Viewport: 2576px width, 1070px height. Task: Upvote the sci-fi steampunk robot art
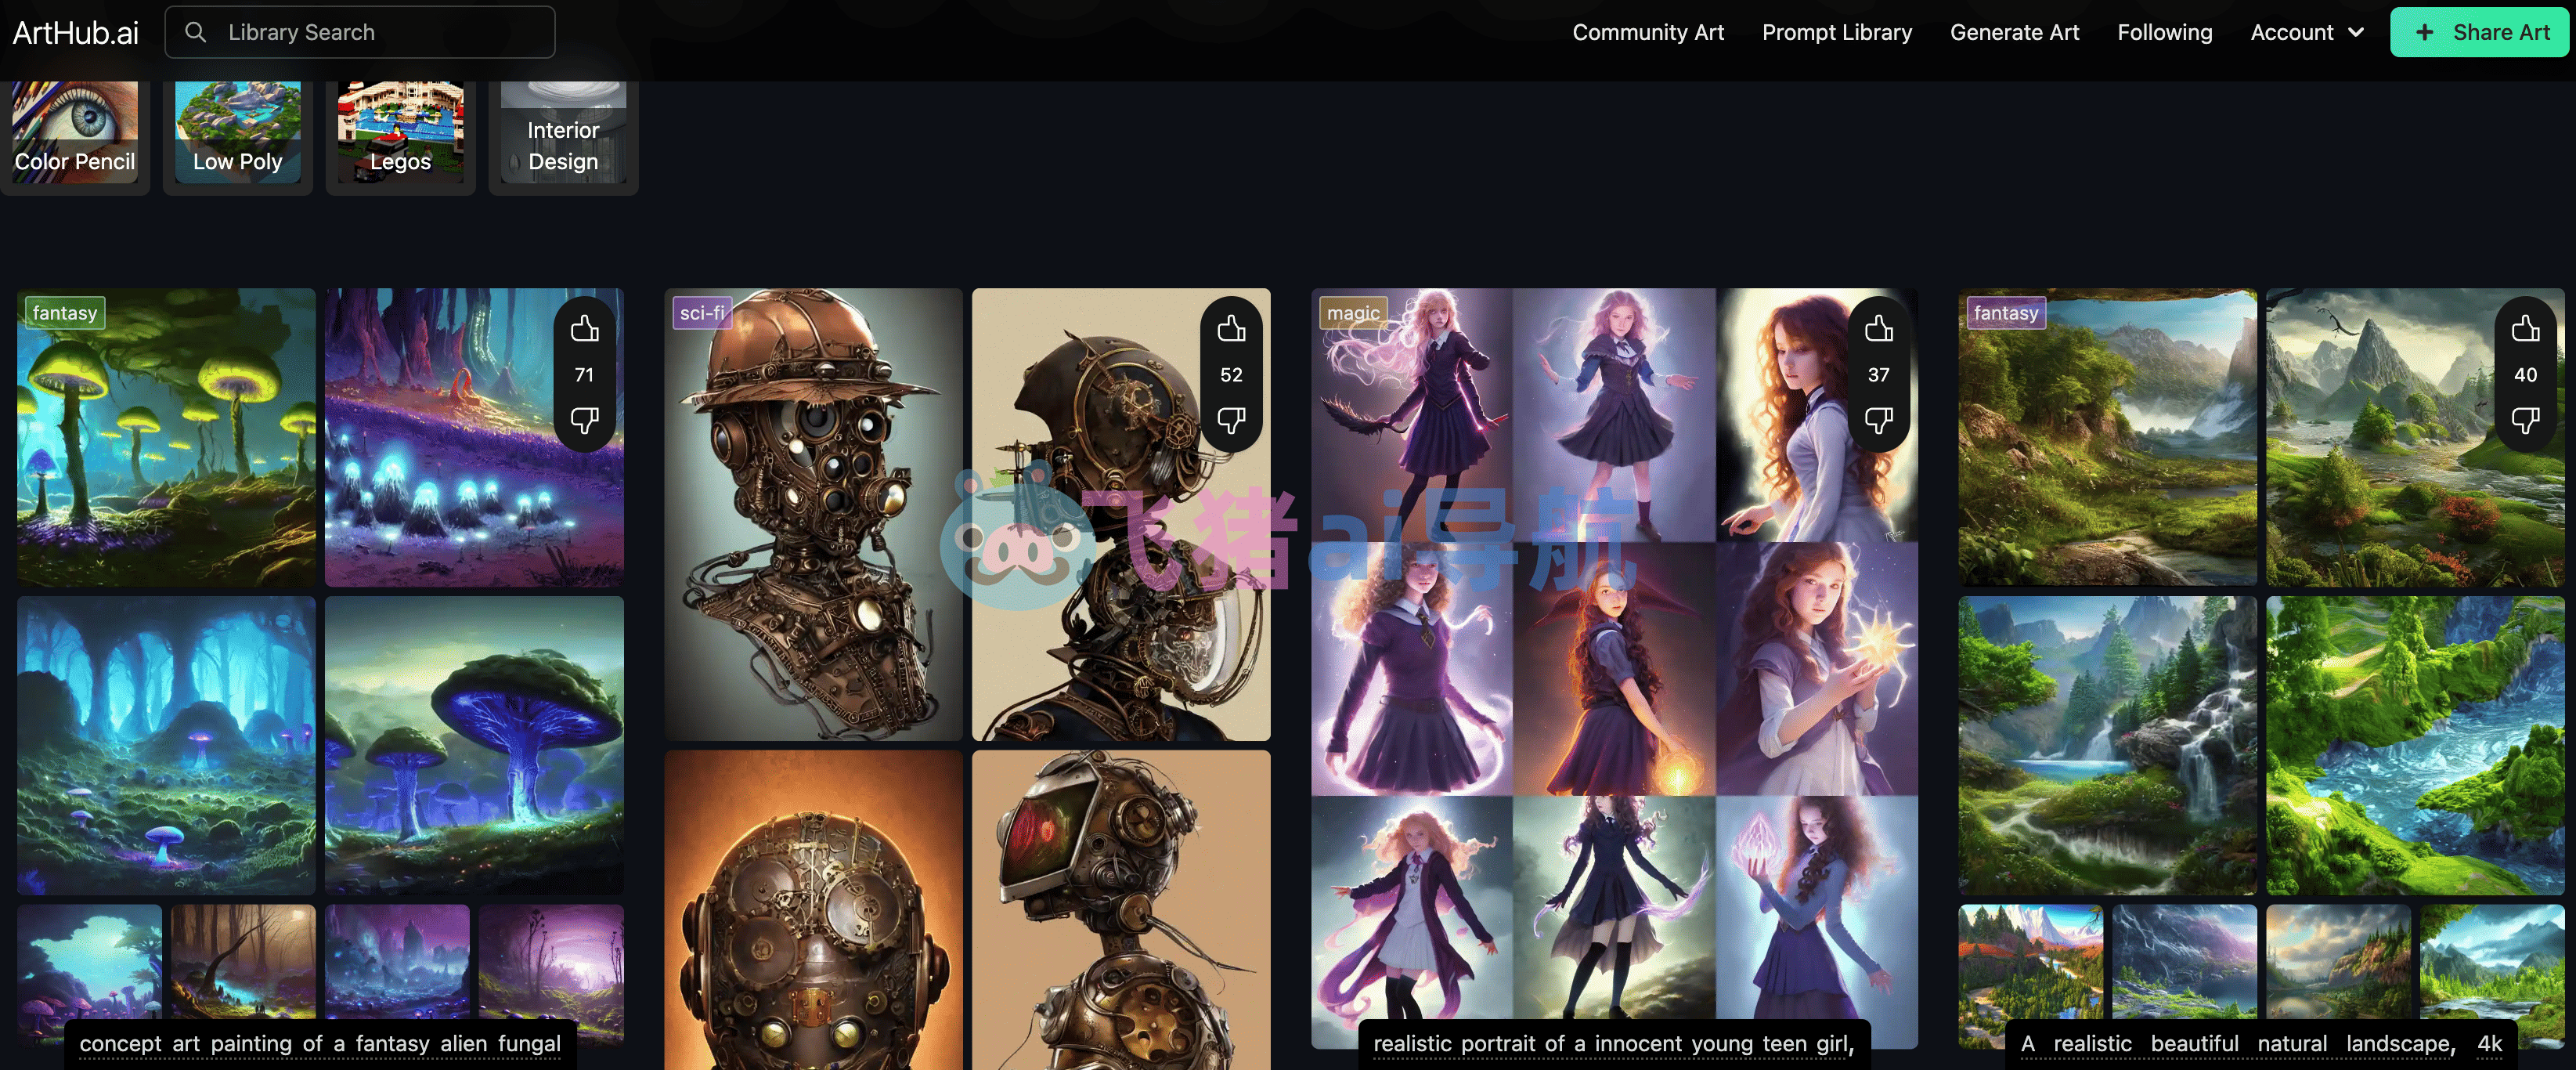coord(1231,329)
